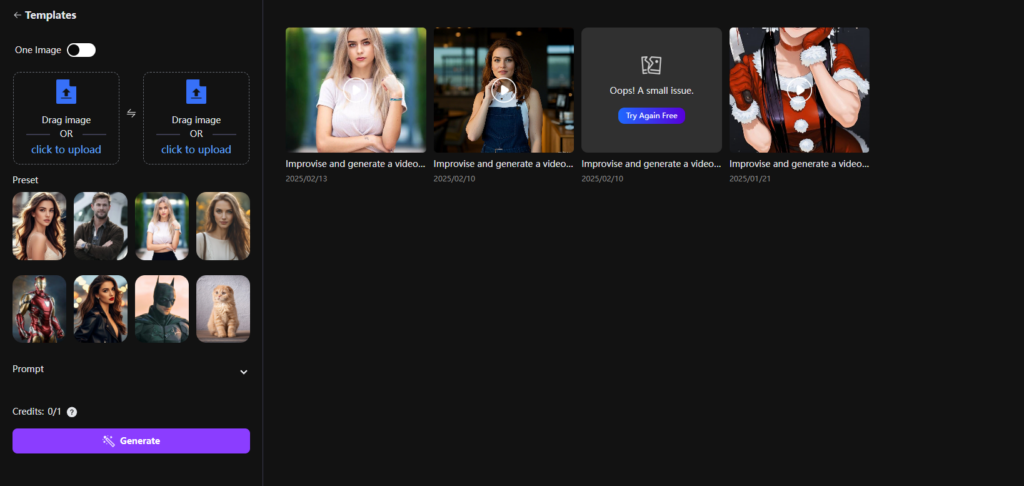Select the blonde woman in white shirt preset
Screen dimensions: 1024x486
coord(162,226)
